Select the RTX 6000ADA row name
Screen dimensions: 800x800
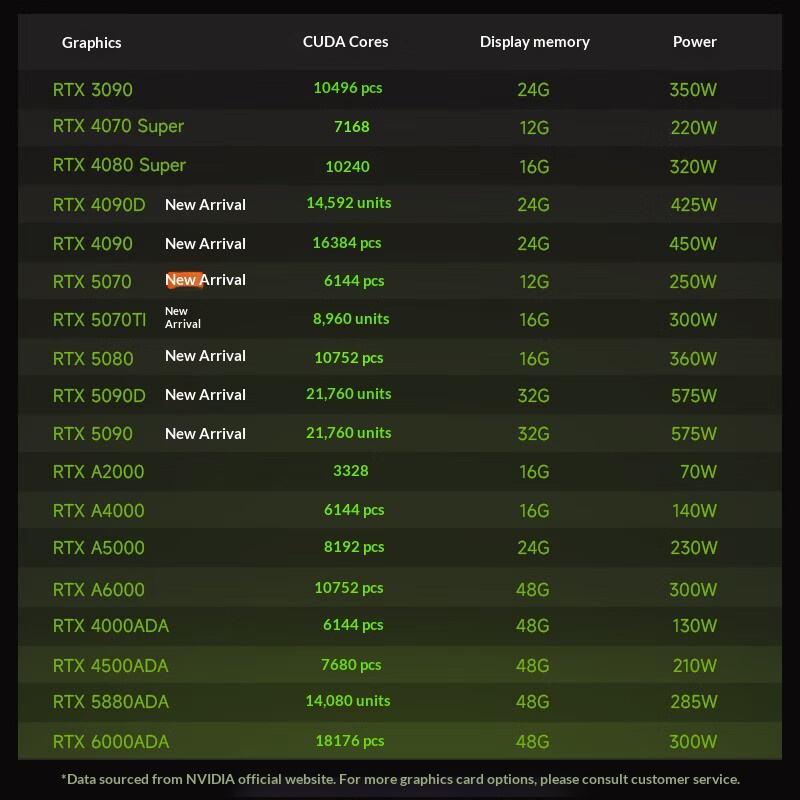pos(111,742)
